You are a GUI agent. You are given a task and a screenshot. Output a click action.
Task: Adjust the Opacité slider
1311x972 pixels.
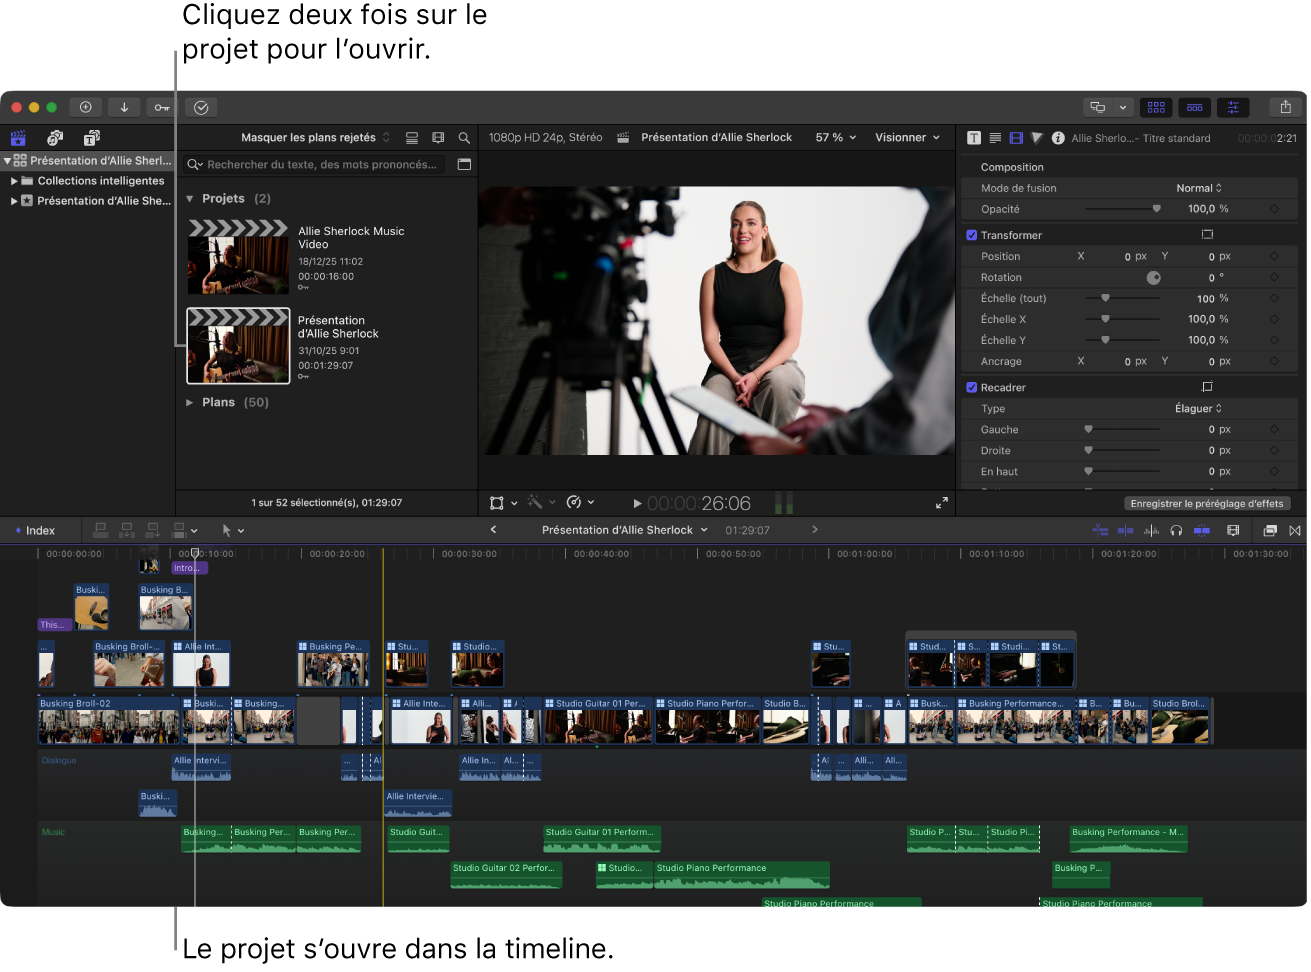(1156, 209)
